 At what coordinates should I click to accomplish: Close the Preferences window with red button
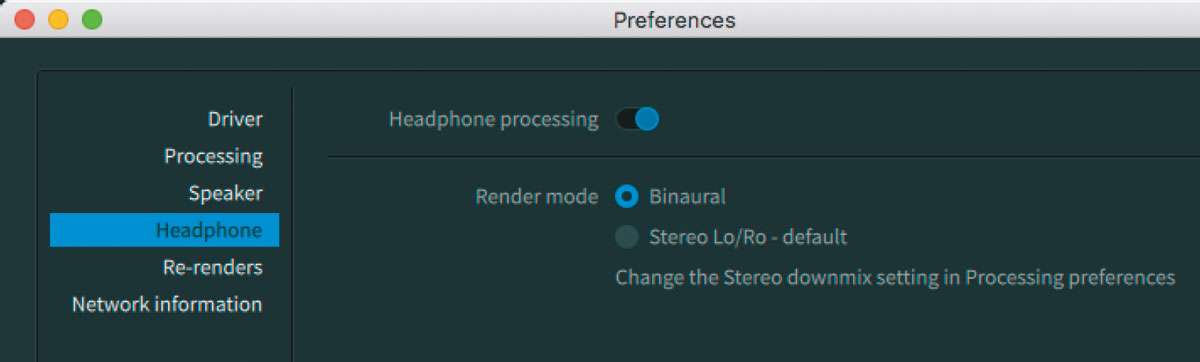point(25,19)
